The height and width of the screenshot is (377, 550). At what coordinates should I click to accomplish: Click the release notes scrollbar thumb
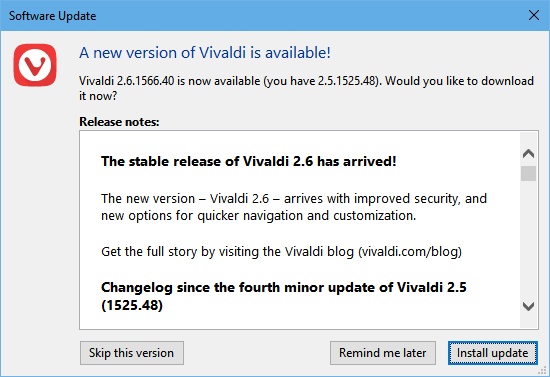[x=528, y=174]
